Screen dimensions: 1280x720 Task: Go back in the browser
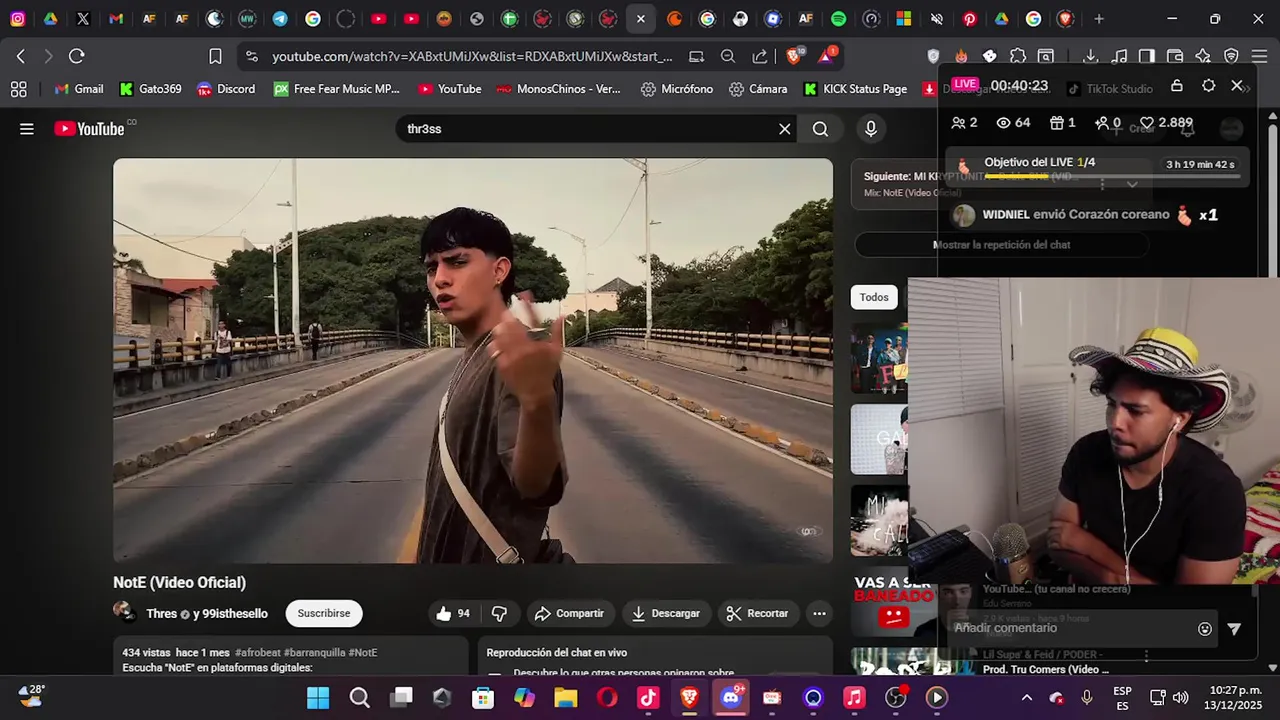21,56
